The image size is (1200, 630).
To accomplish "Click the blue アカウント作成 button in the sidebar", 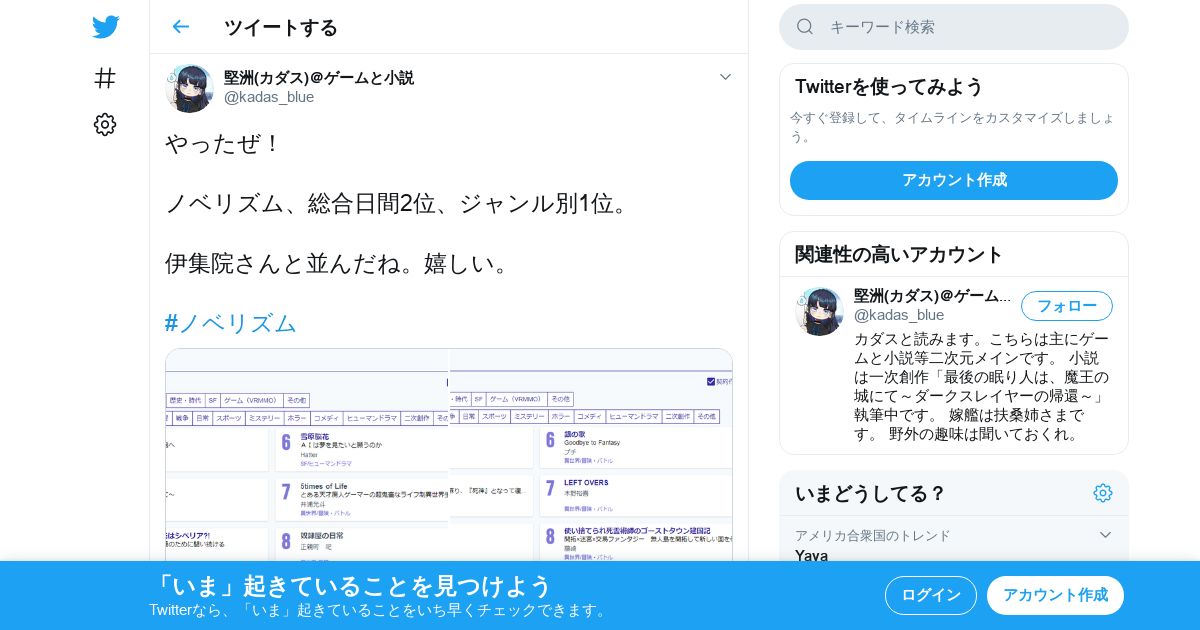I will coord(954,180).
